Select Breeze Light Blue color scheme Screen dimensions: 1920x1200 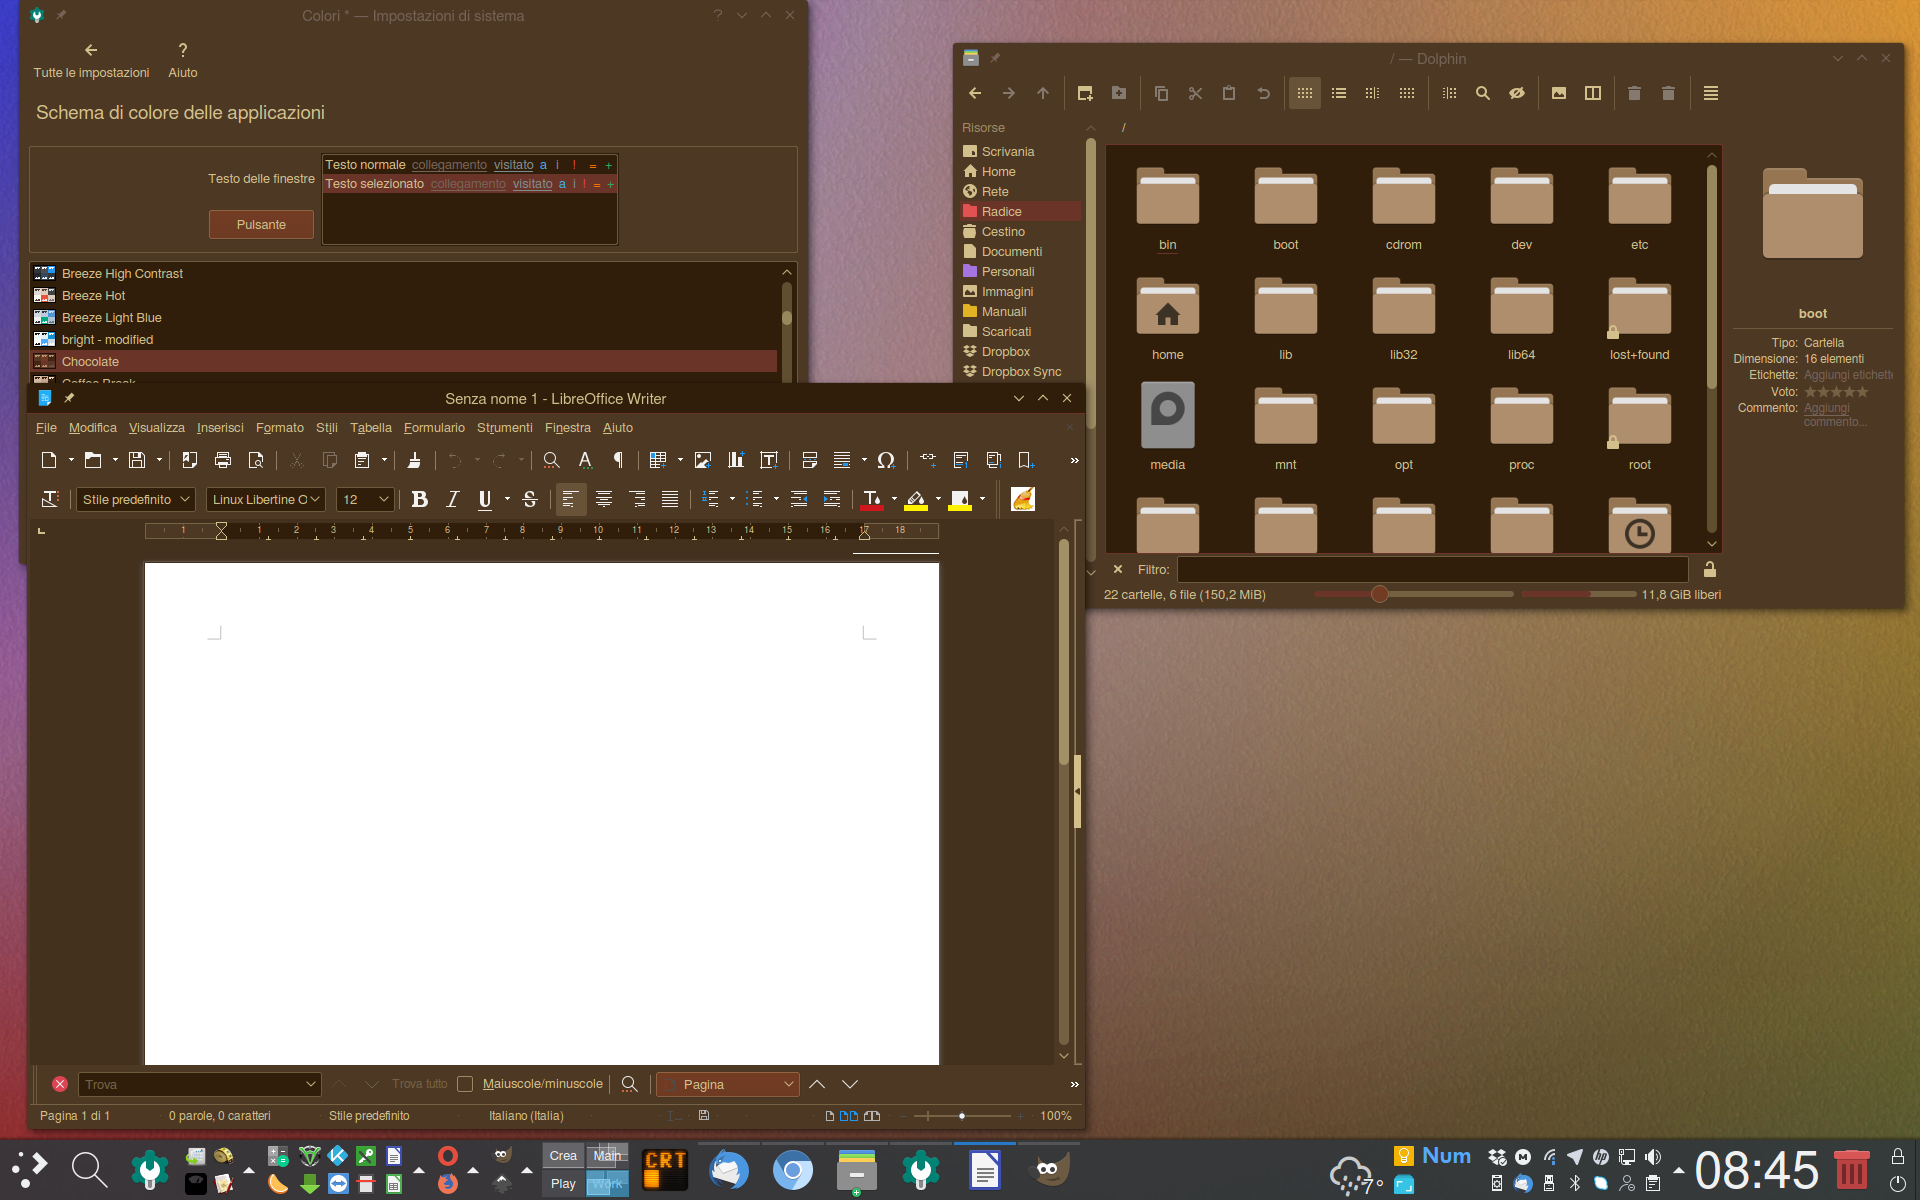coord(404,318)
